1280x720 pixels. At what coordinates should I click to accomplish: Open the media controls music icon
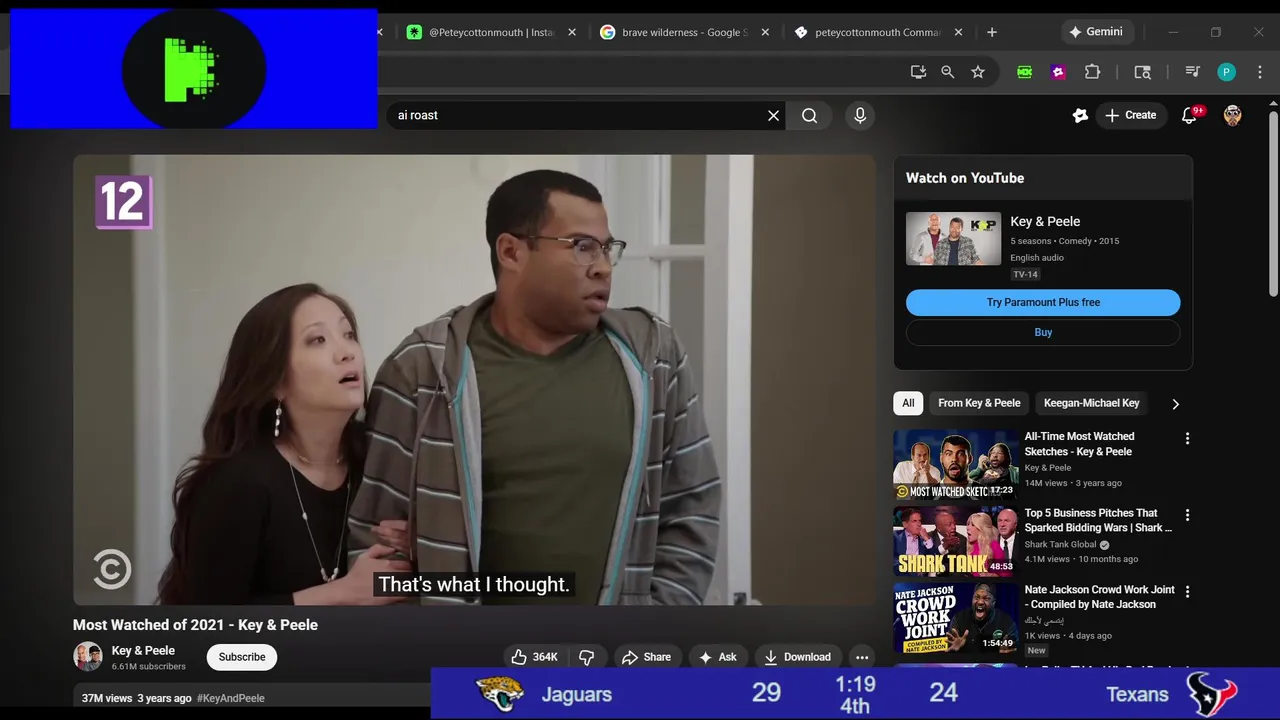1192,72
